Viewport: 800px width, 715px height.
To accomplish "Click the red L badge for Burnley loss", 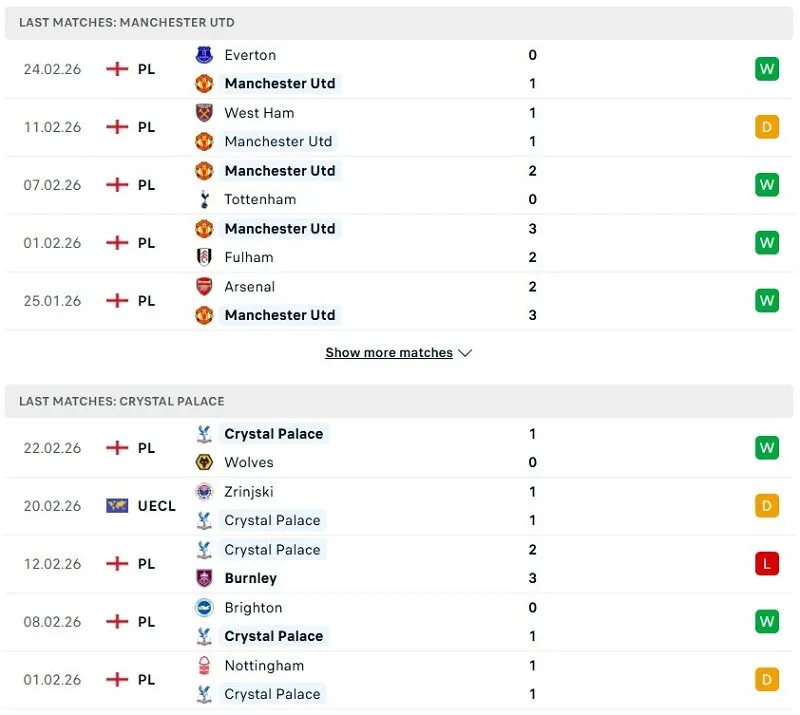I will point(767,563).
